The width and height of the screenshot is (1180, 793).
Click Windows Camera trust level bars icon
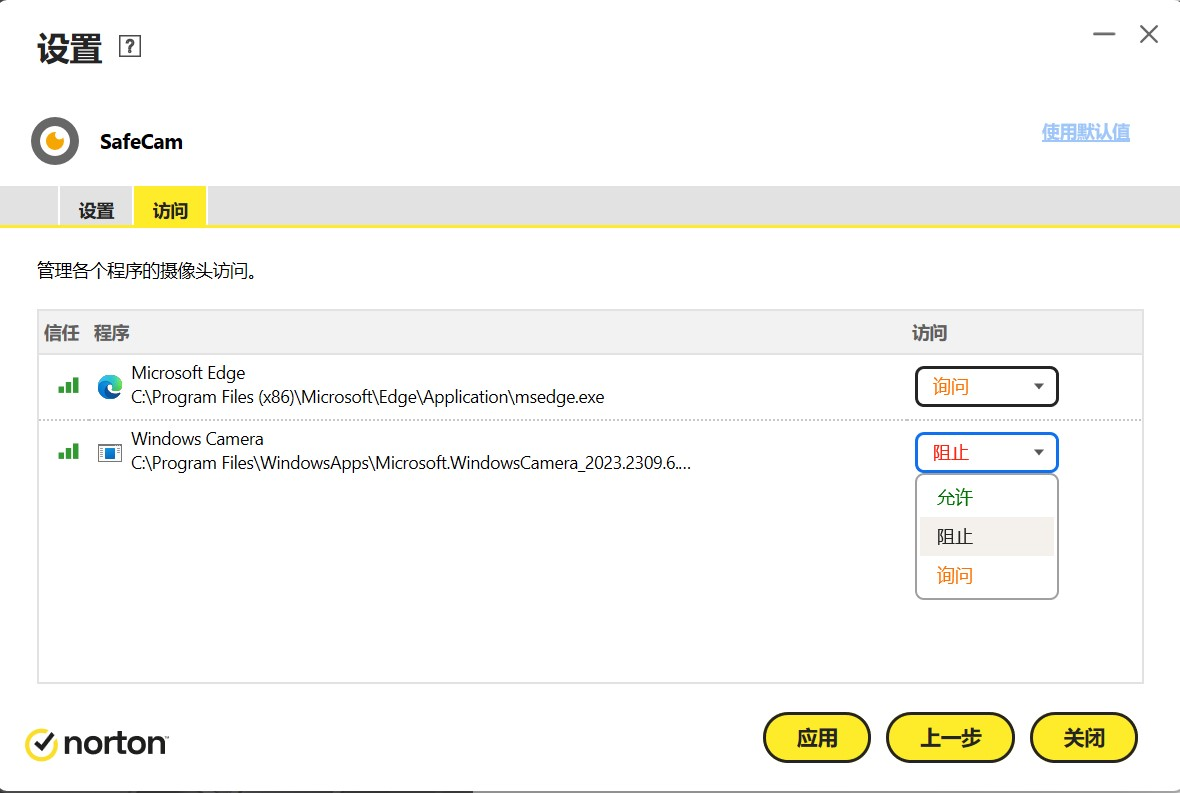click(68, 452)
